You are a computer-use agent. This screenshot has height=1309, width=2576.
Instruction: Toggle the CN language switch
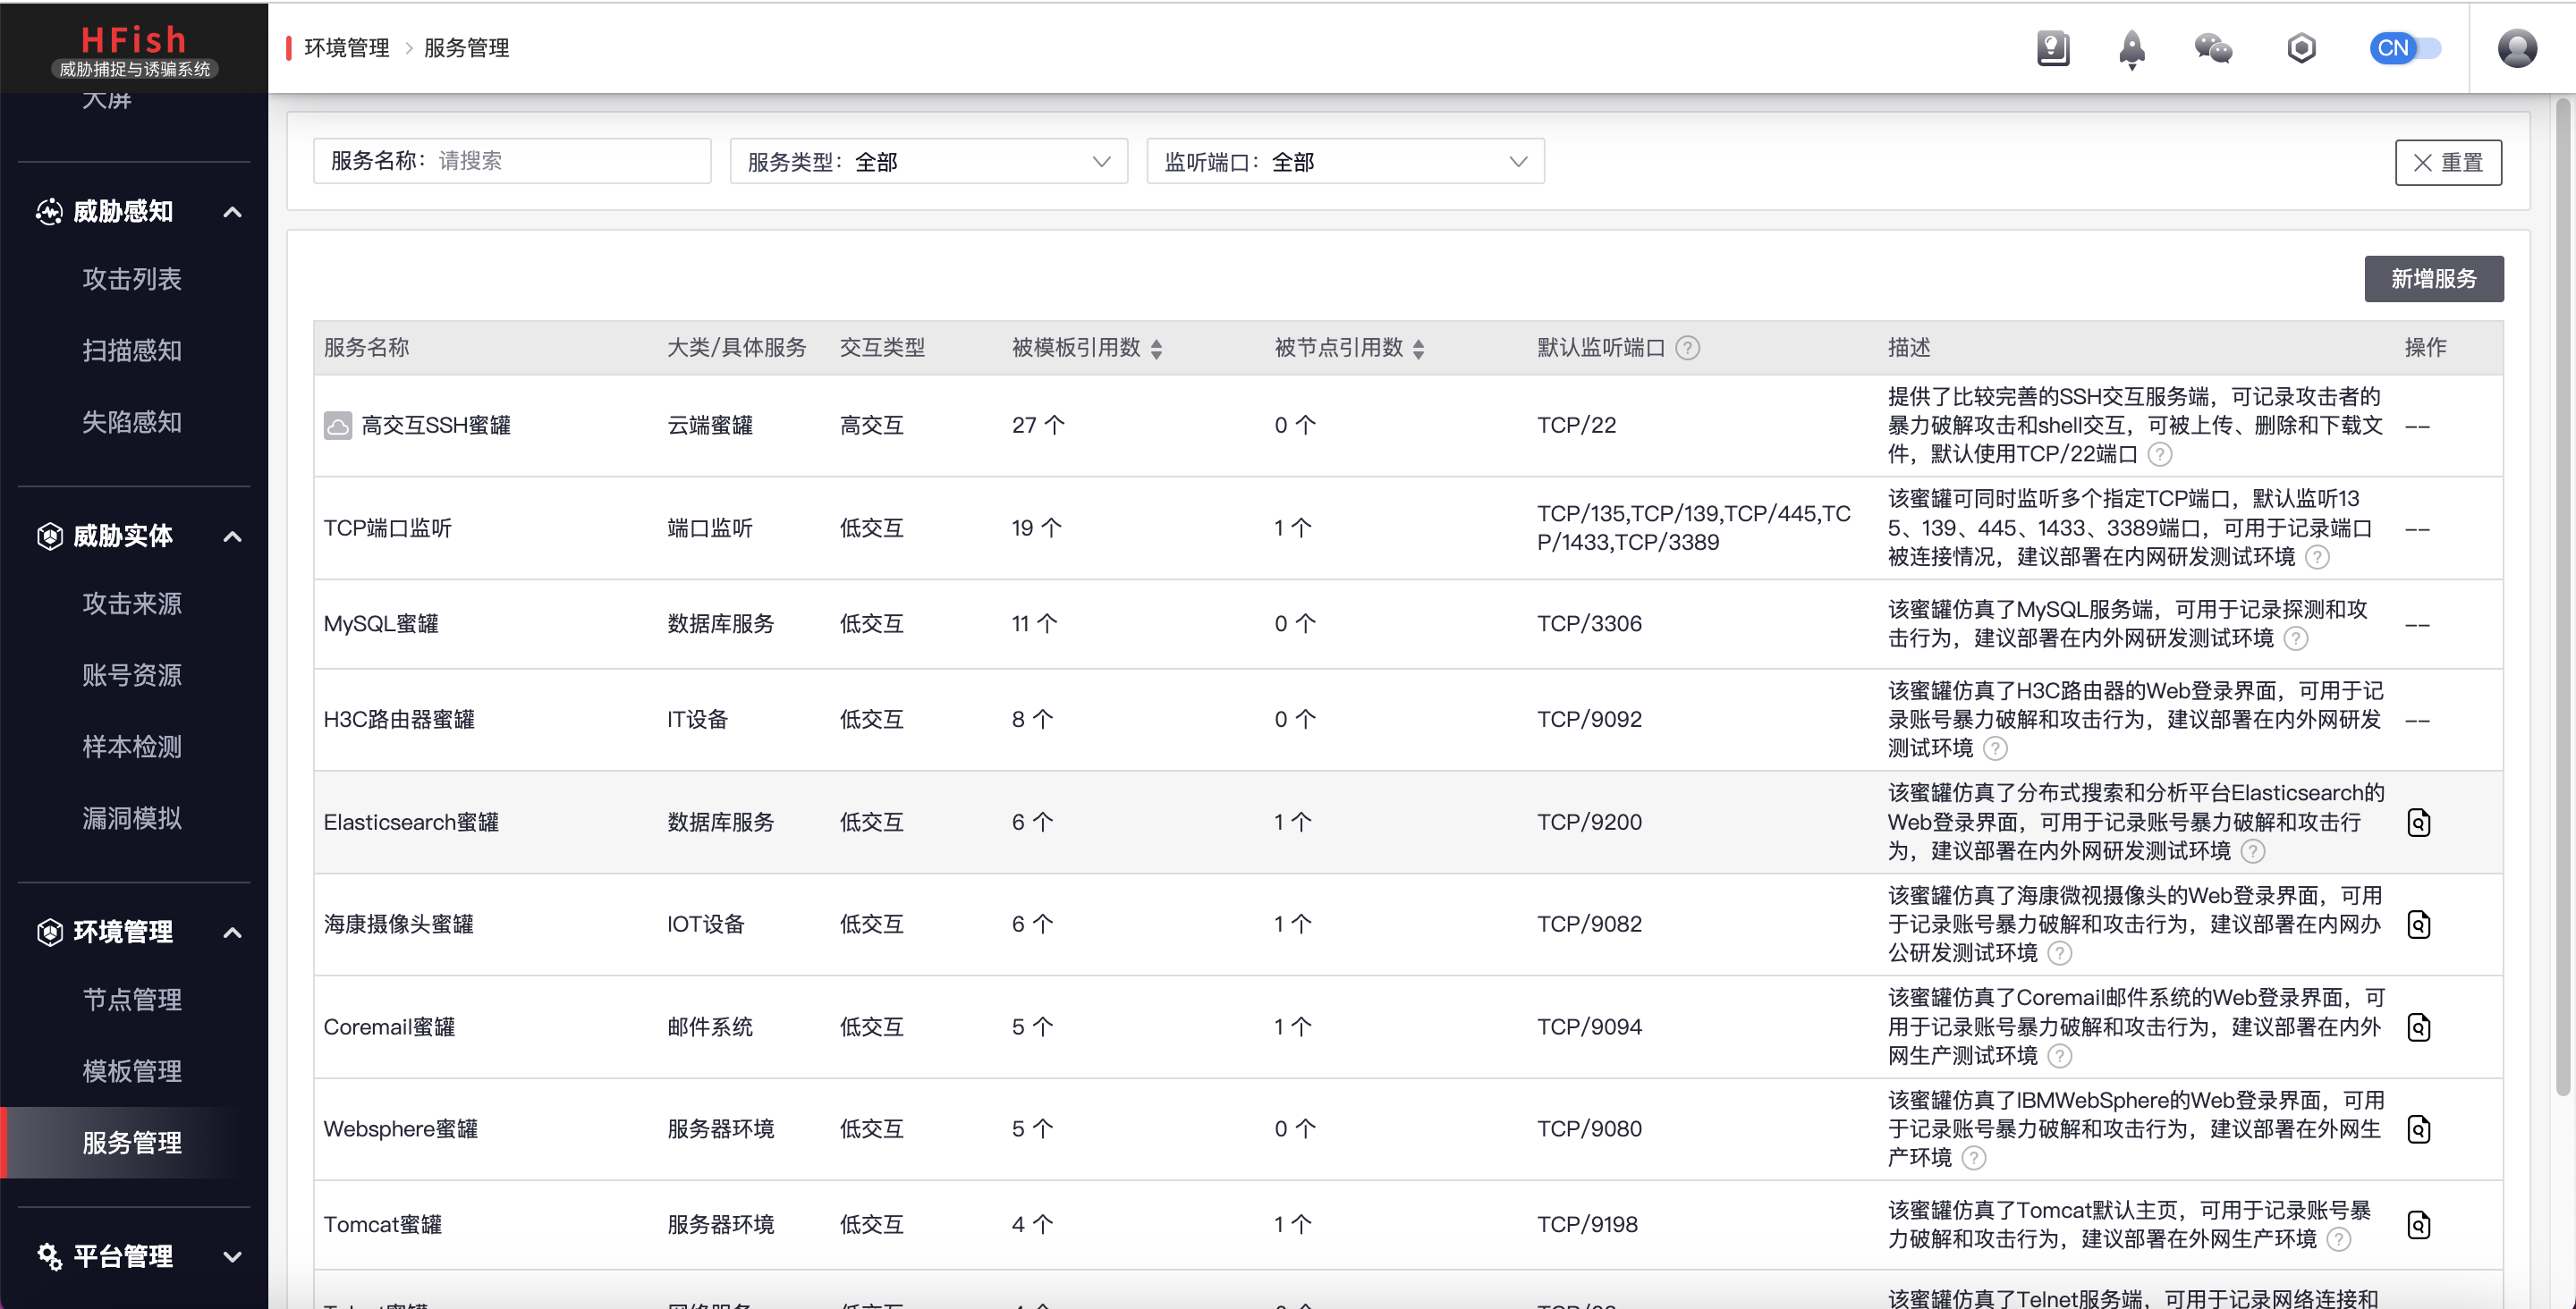(x=2405, y=48)
